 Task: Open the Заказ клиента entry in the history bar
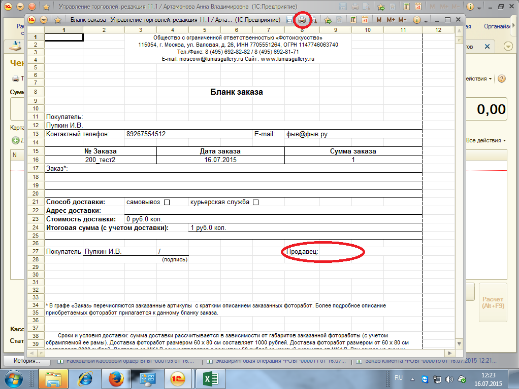tap(426, 361)
